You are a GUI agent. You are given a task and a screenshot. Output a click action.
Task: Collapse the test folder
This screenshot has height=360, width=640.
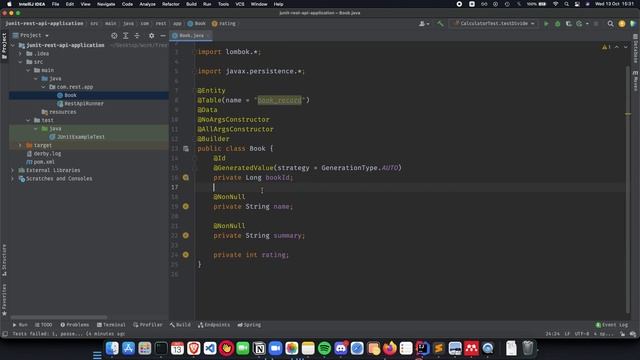(28, 120)
